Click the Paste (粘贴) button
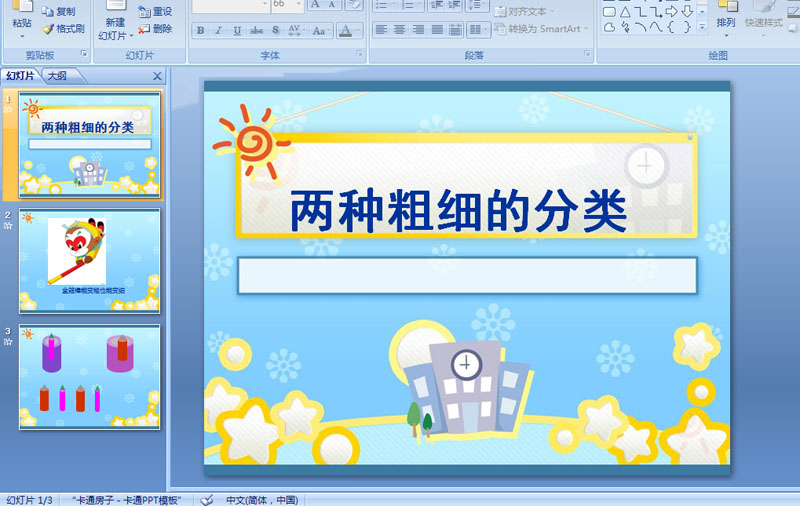The width and height of the screenshot is (800, 506). 21,14
